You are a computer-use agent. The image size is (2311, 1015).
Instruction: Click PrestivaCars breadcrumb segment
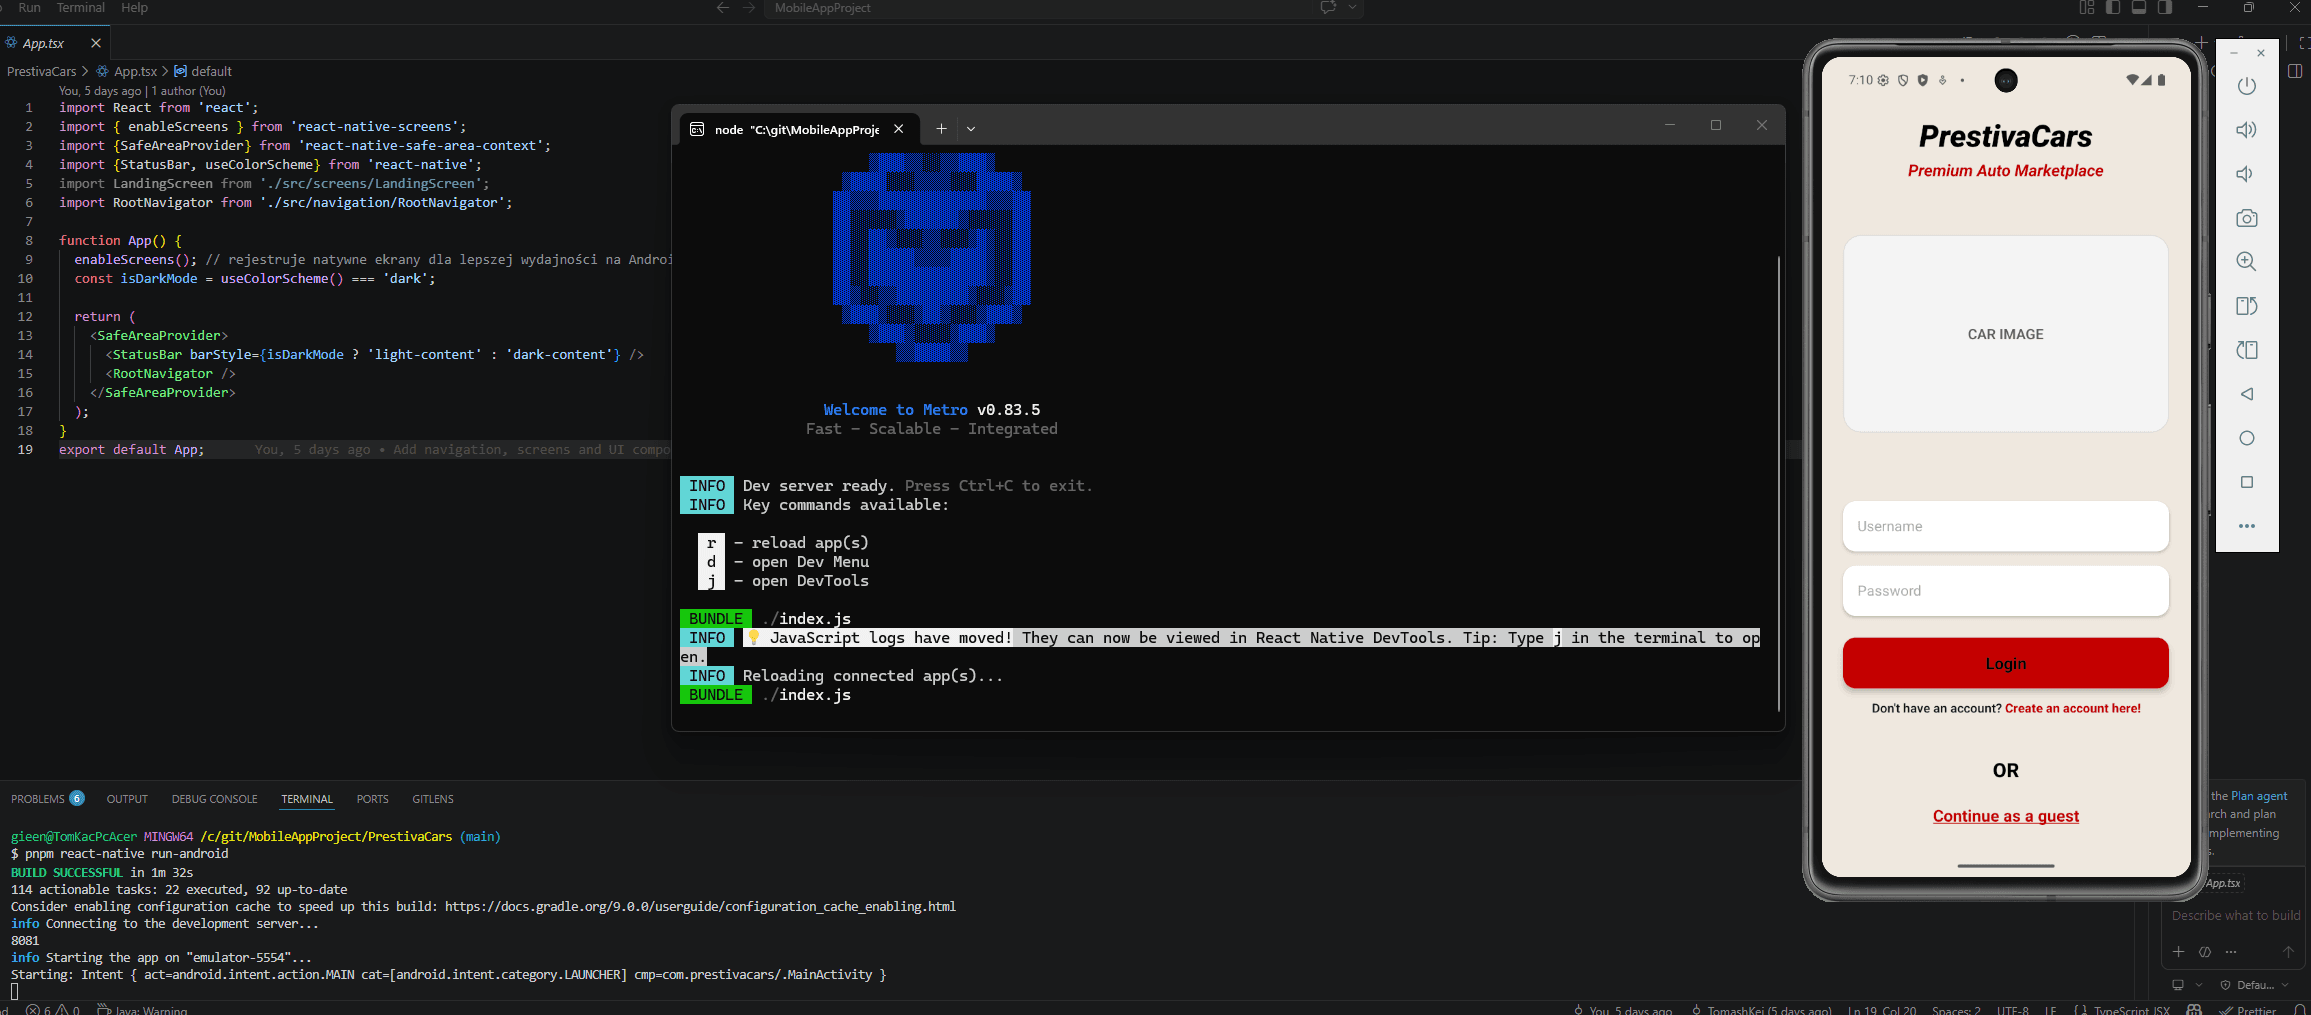41,71
